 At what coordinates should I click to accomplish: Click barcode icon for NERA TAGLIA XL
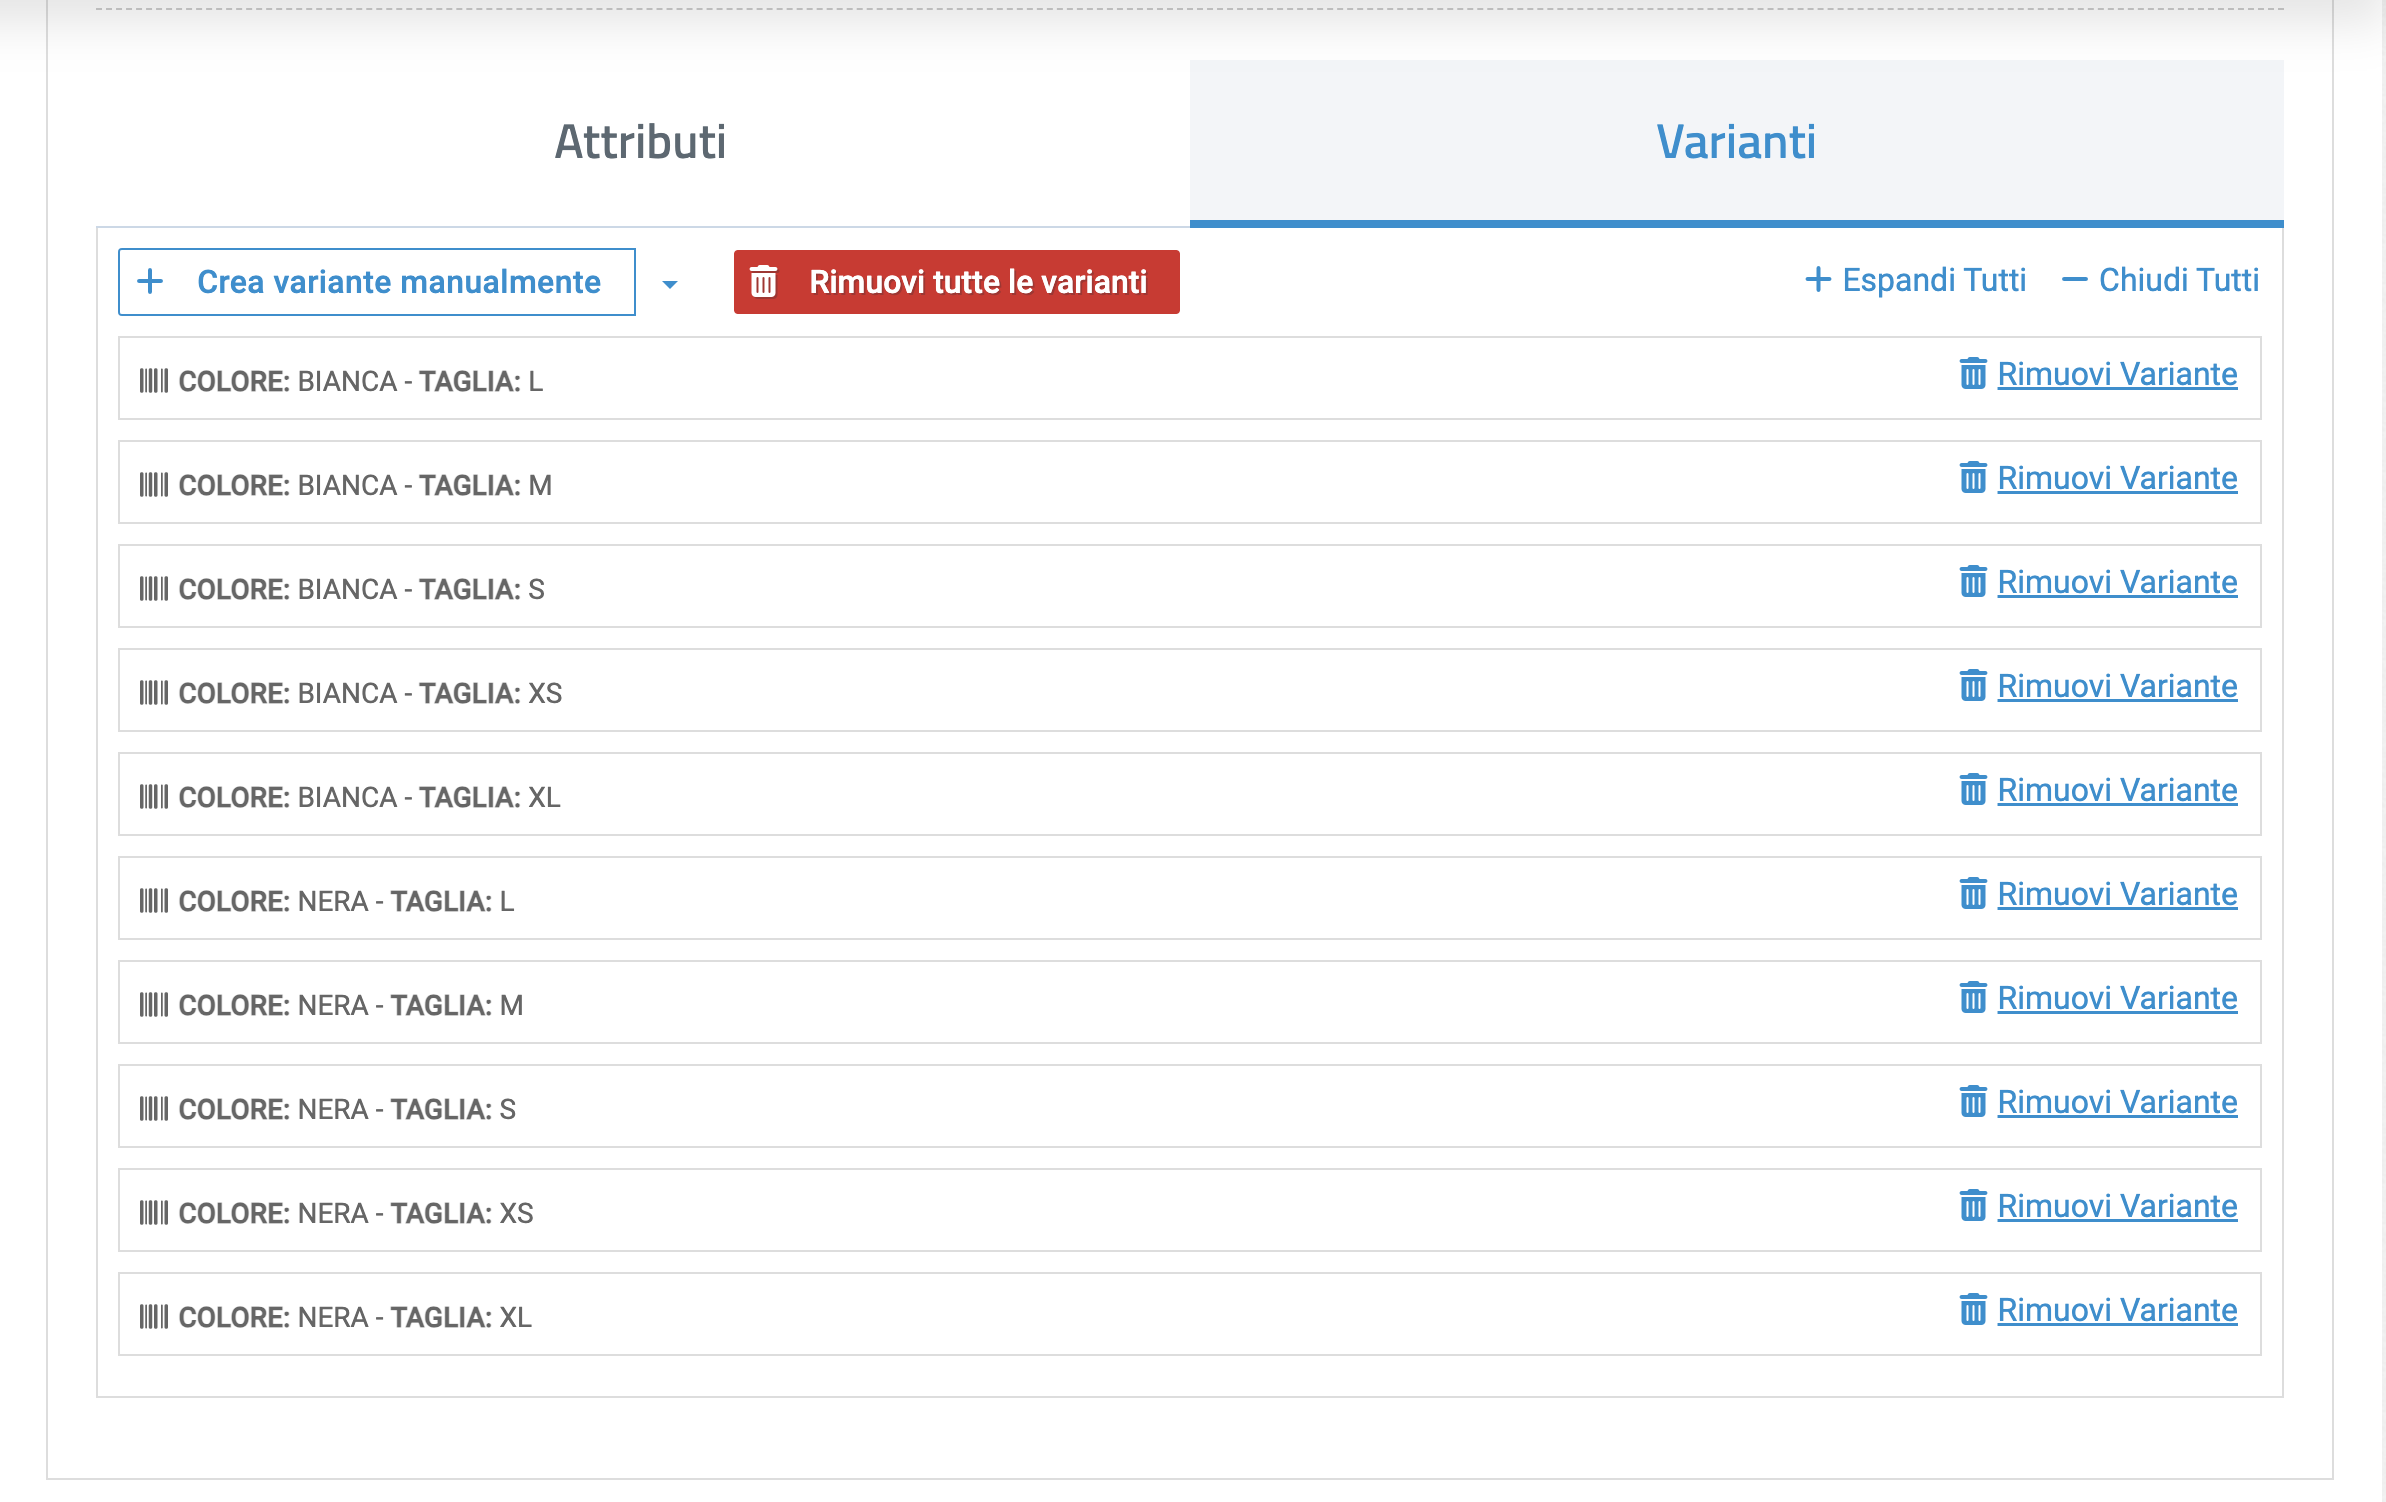point(154,1317)
